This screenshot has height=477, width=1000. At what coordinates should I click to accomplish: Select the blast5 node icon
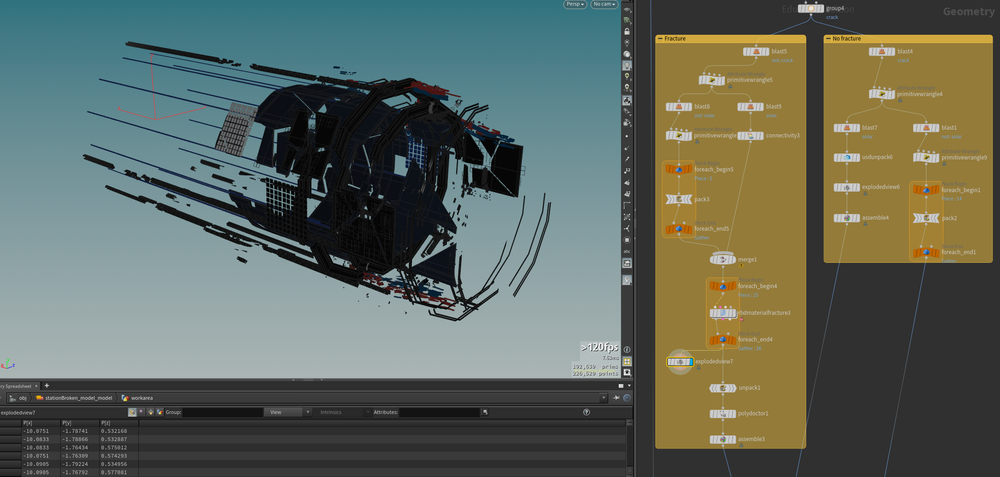tap(756, 52)
